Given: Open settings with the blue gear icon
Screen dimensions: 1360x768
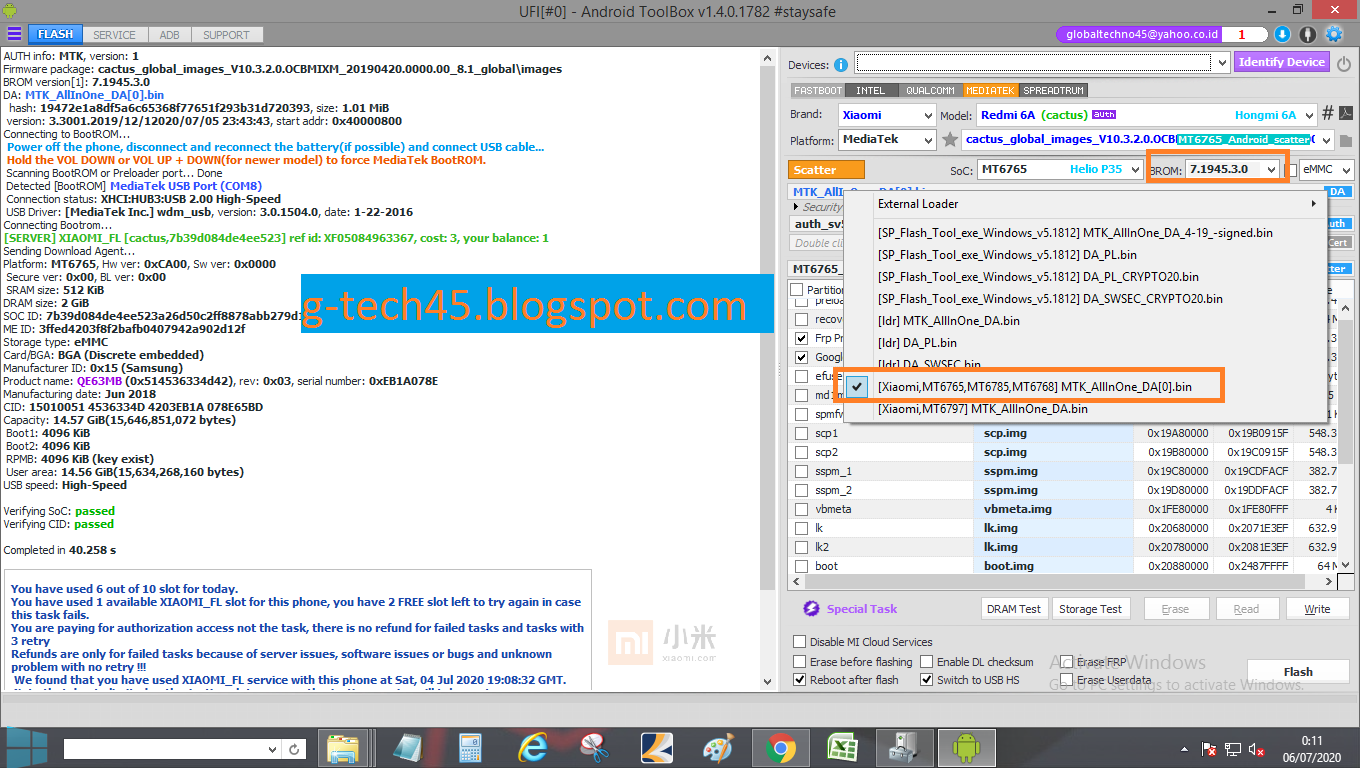Looking at the screenshot, I should 1334,34.
